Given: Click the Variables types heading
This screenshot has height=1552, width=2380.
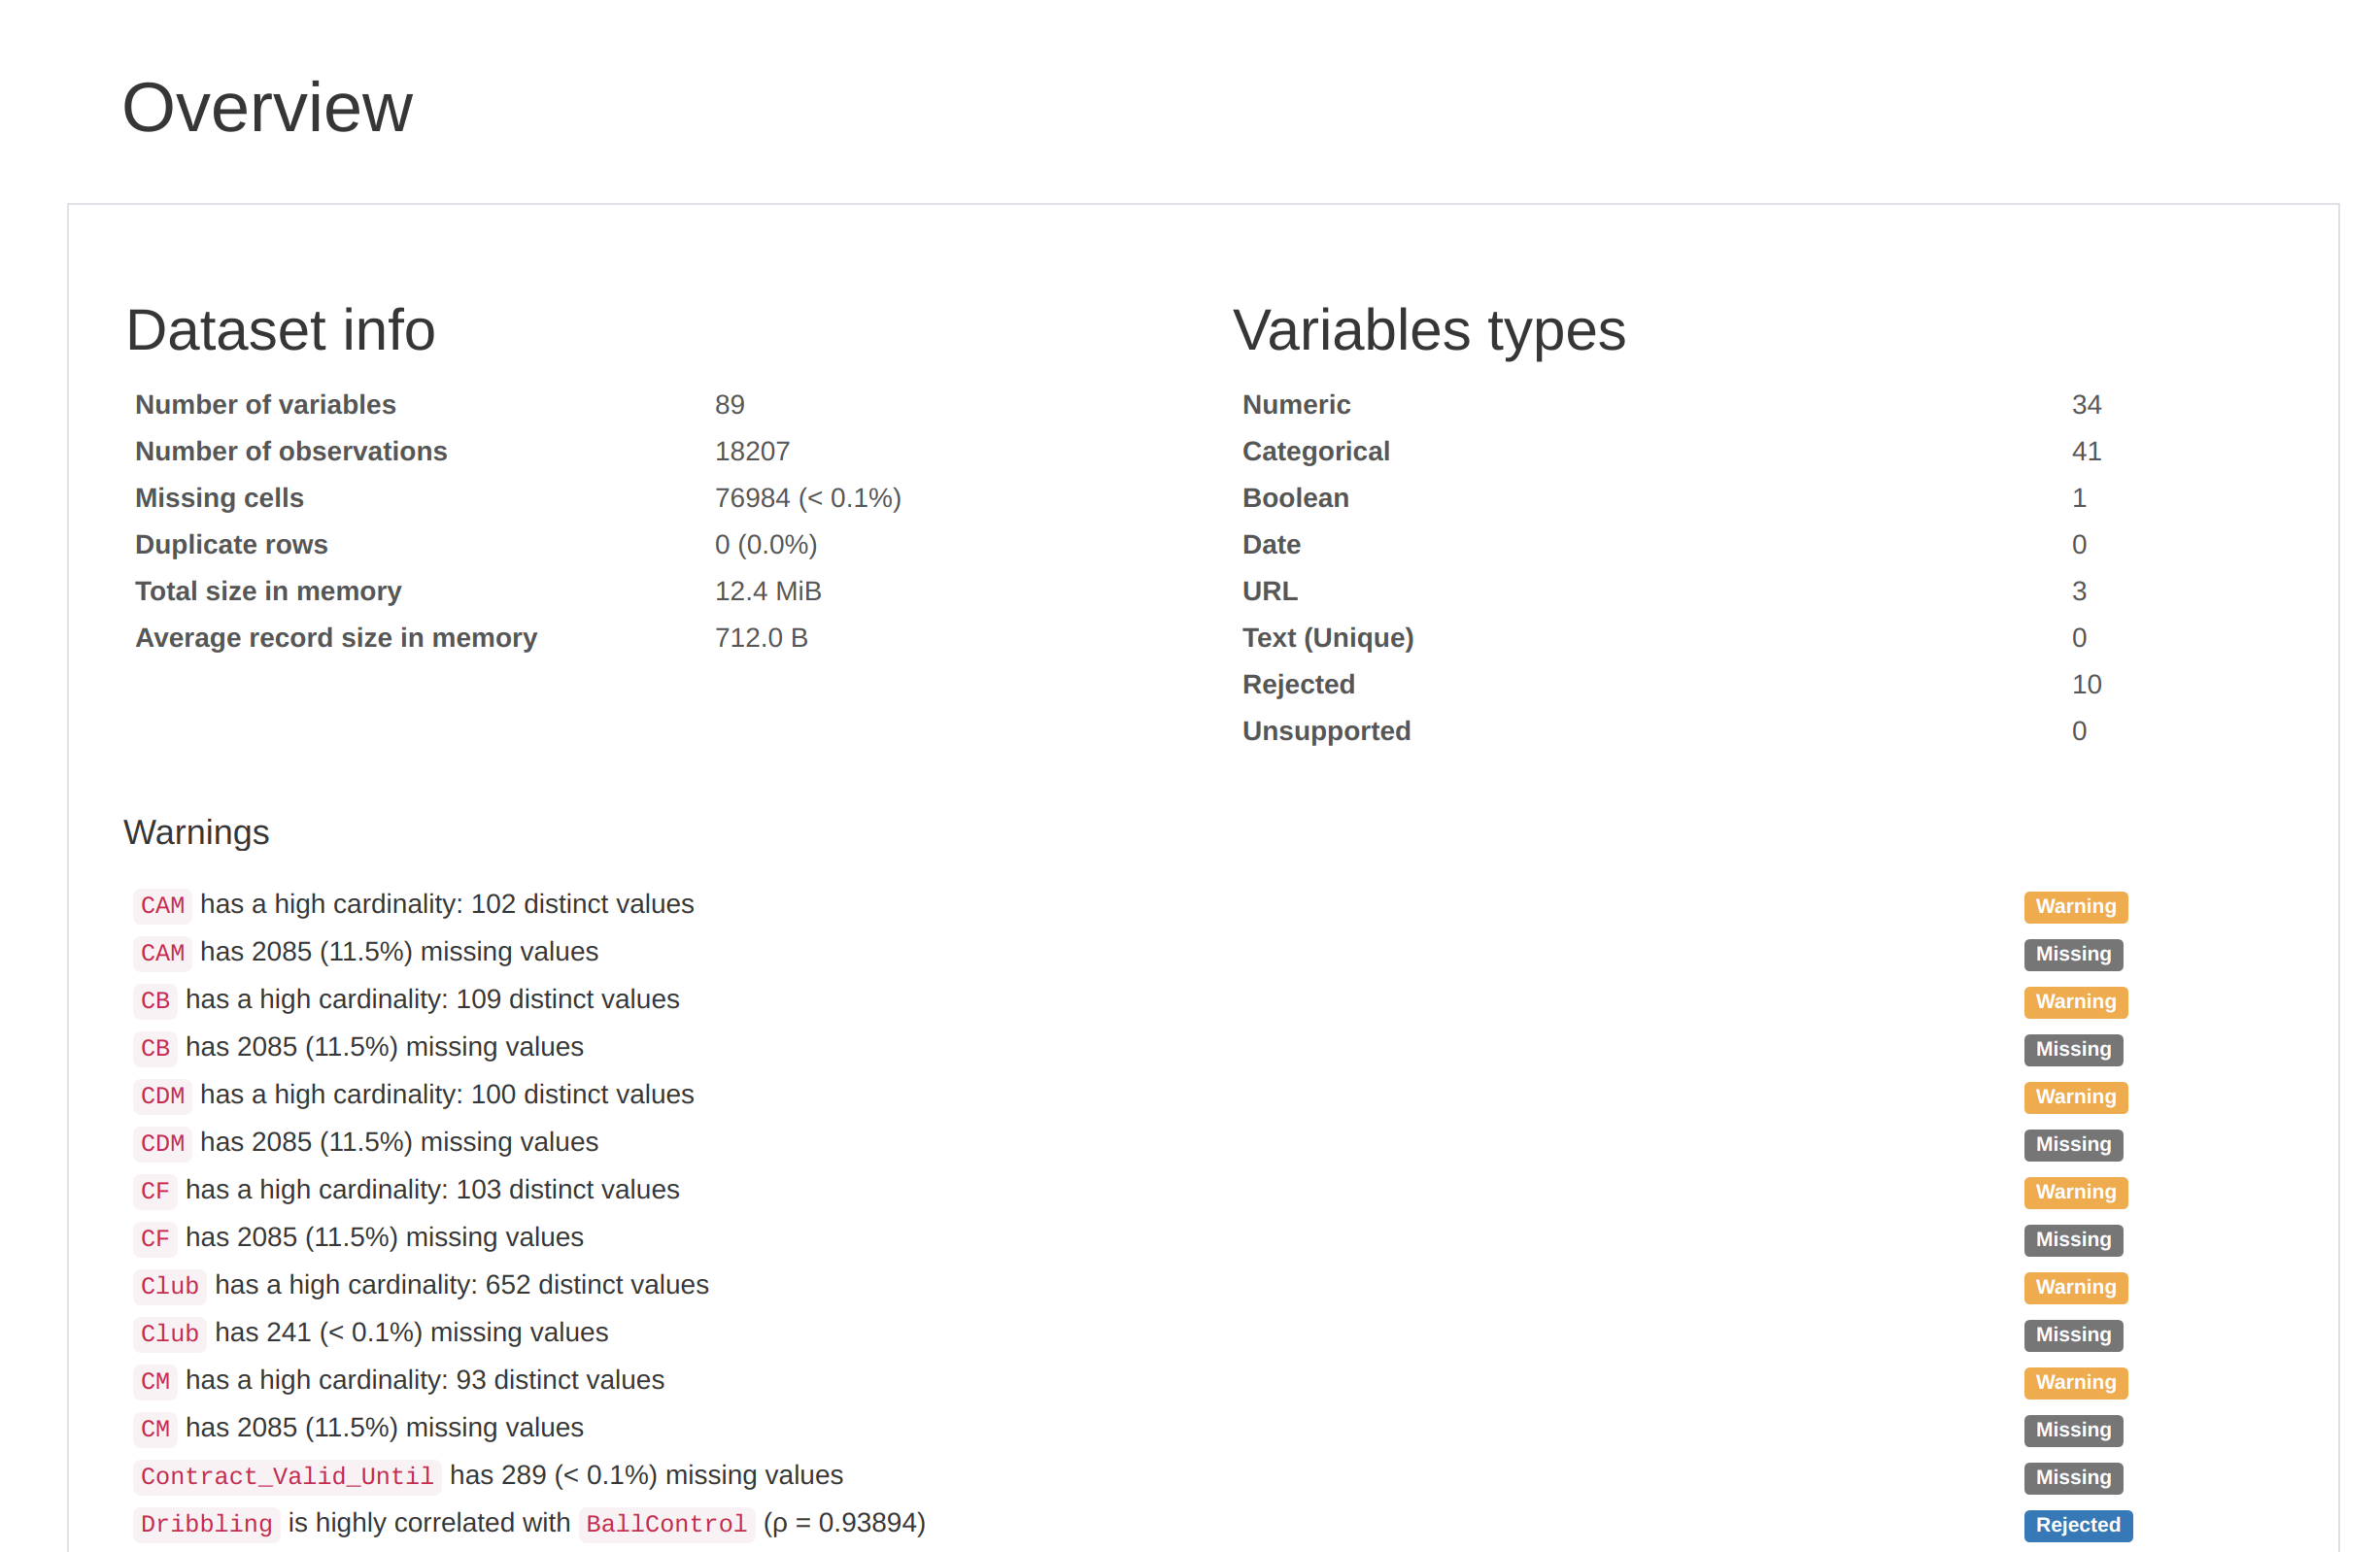Looking at the screenshot, I should (x=1428, y=330).
